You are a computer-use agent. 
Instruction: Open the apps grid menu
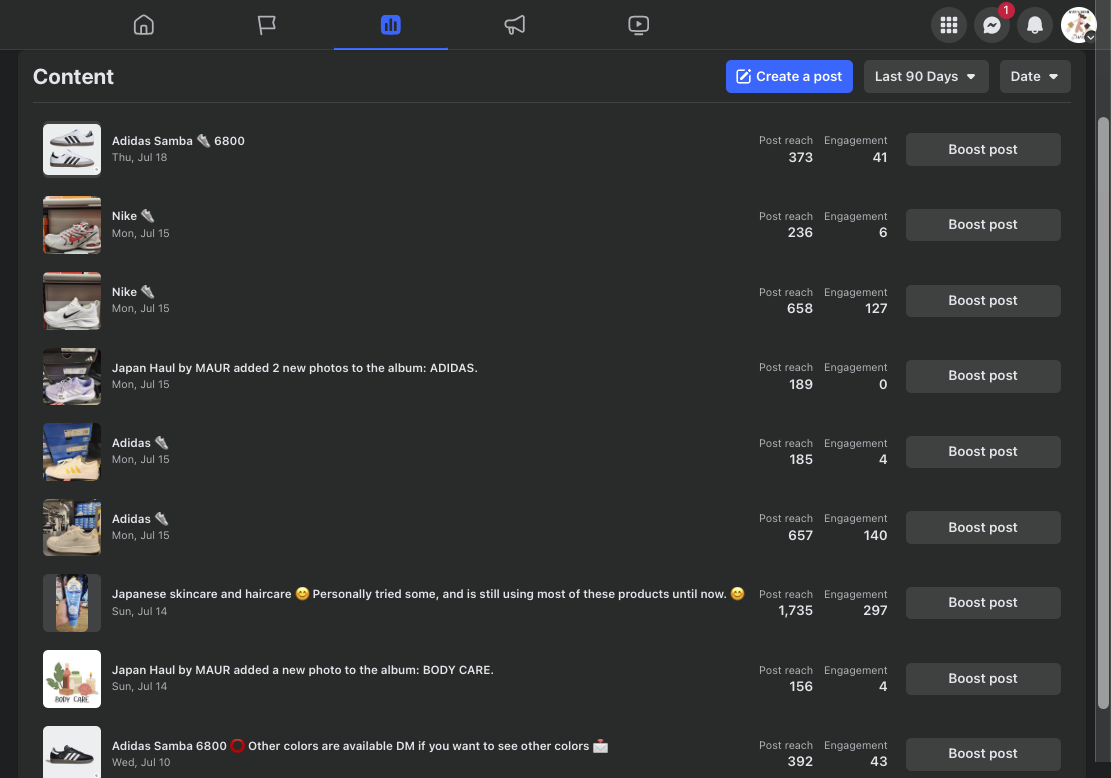click(949, 26)
